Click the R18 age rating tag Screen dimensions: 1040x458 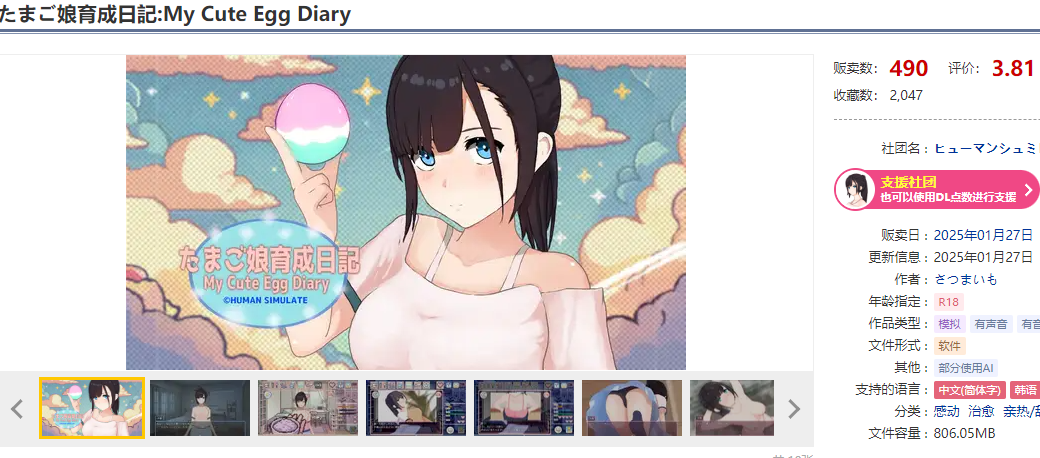(948, 302)
